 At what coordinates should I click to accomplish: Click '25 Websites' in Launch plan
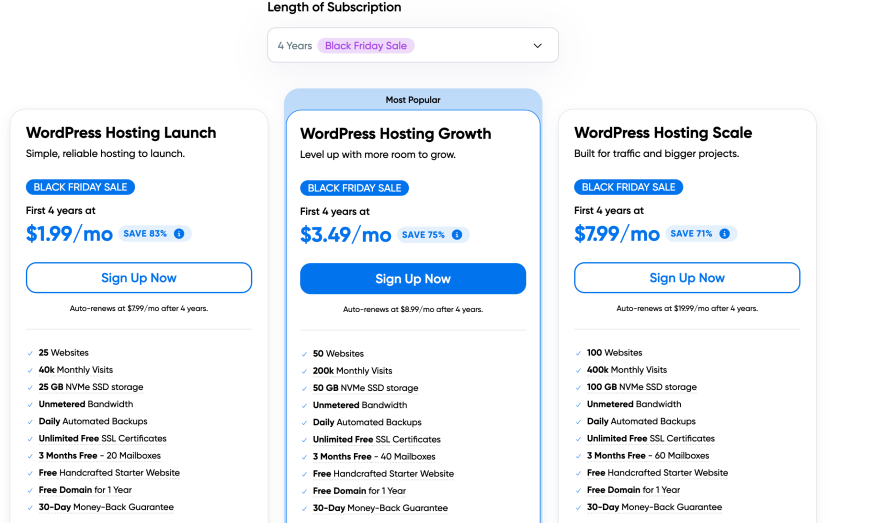64,353
